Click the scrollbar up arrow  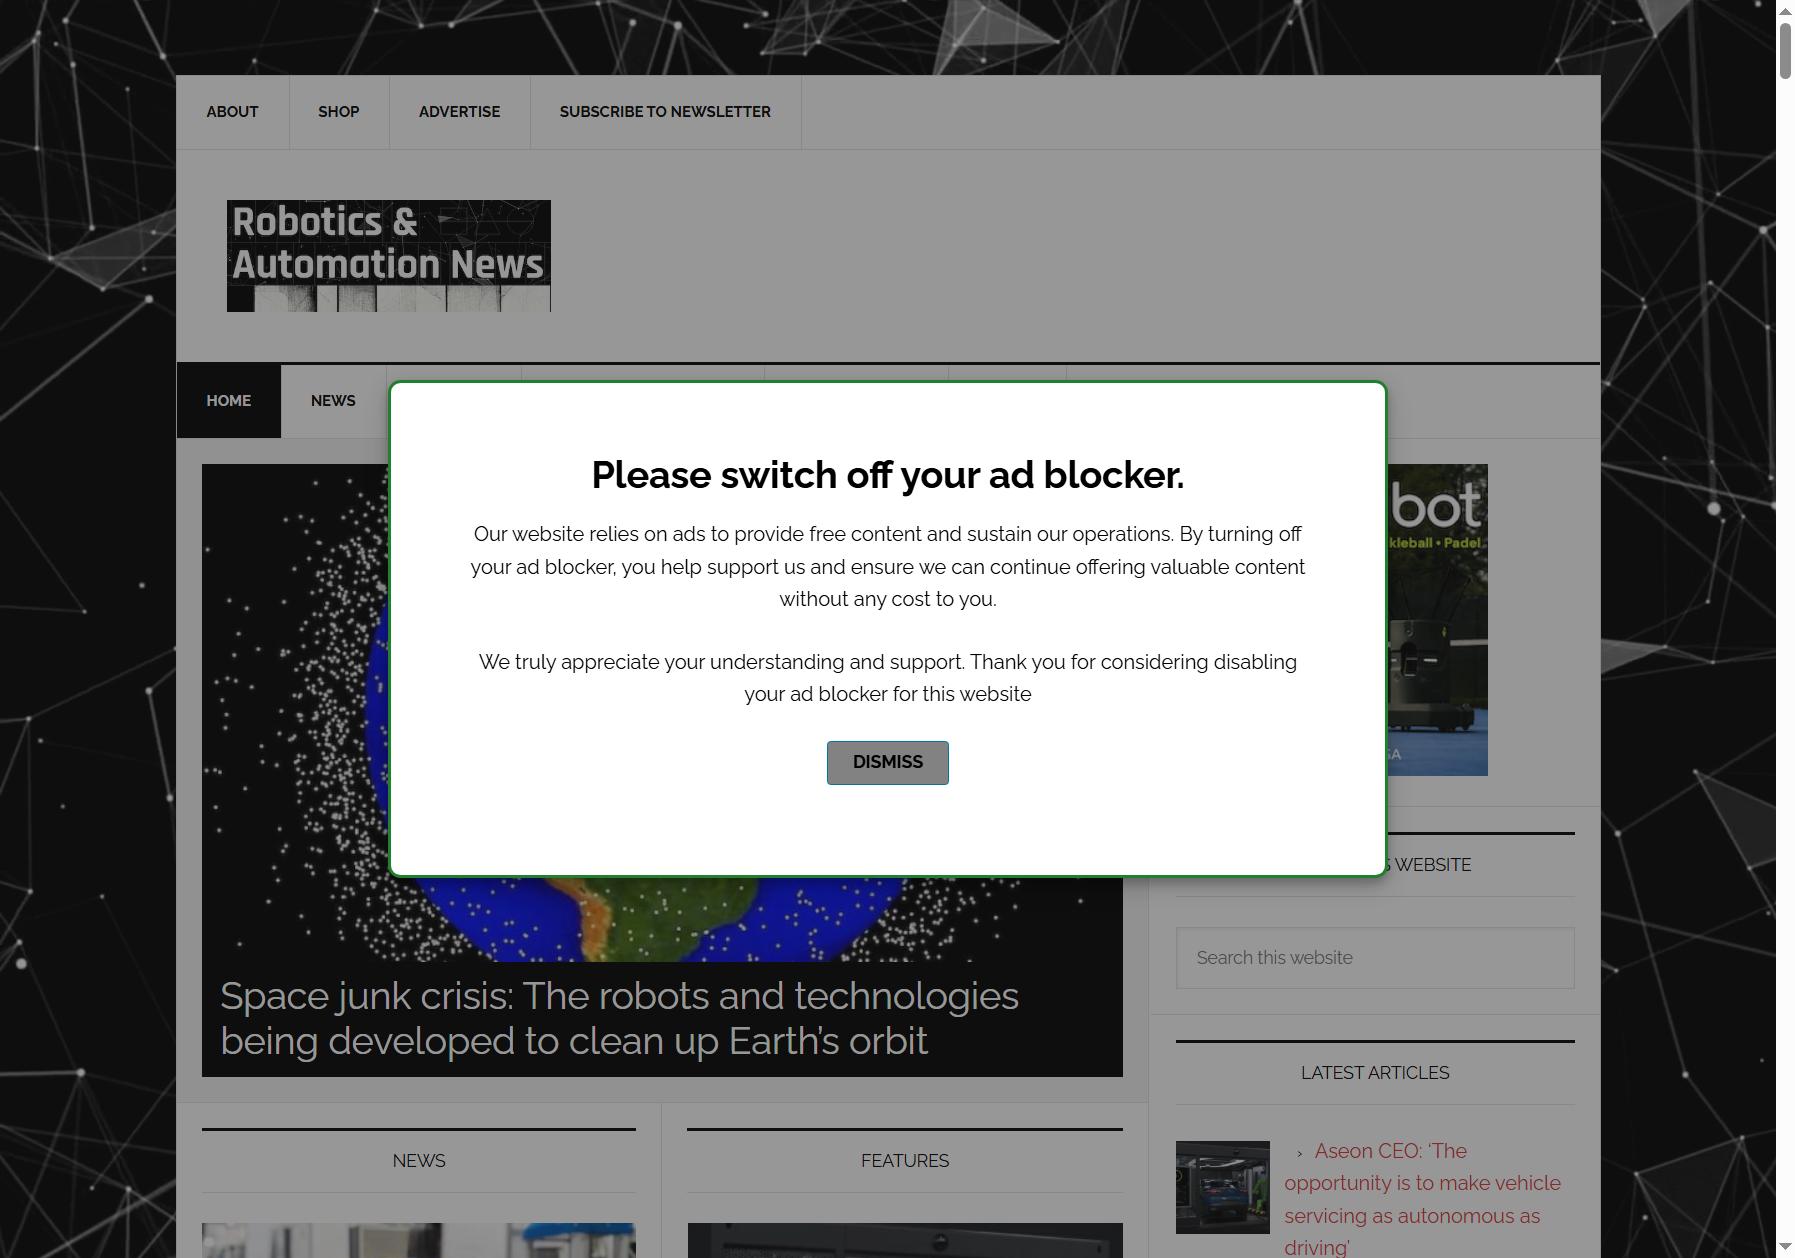1785,9
